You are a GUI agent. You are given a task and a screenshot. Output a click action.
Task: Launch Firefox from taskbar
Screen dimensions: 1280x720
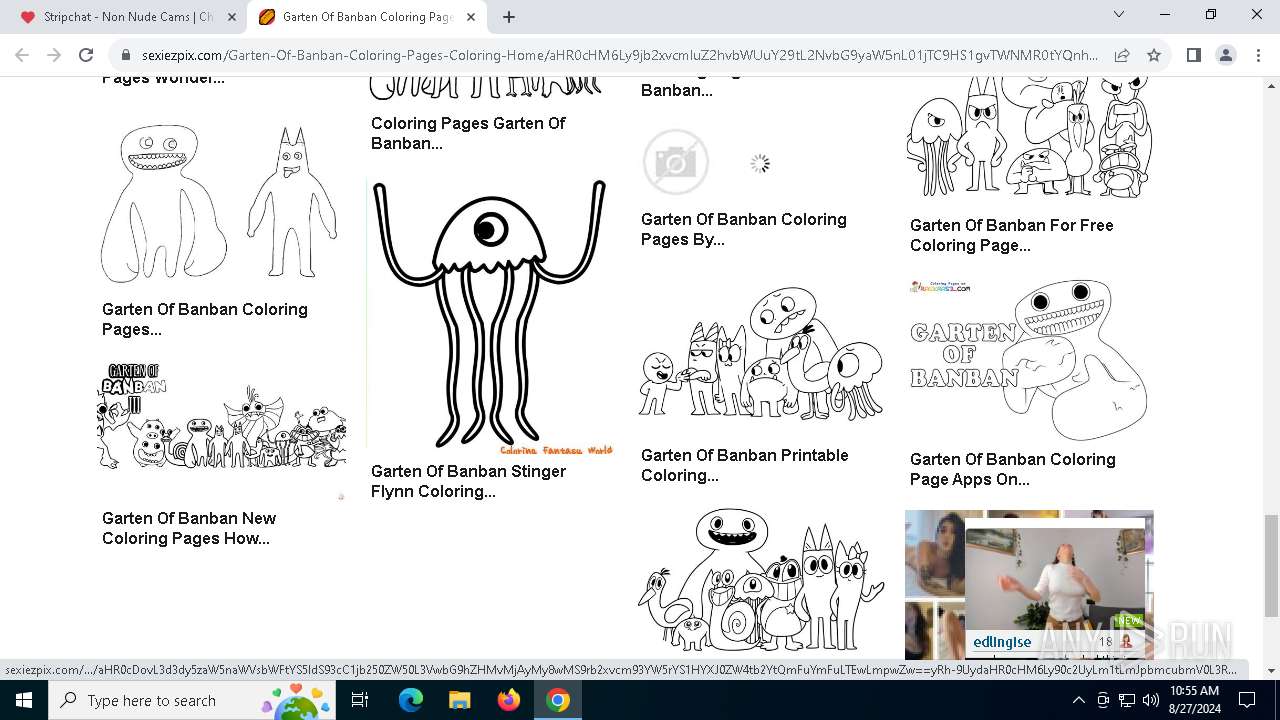click(509, 700)
